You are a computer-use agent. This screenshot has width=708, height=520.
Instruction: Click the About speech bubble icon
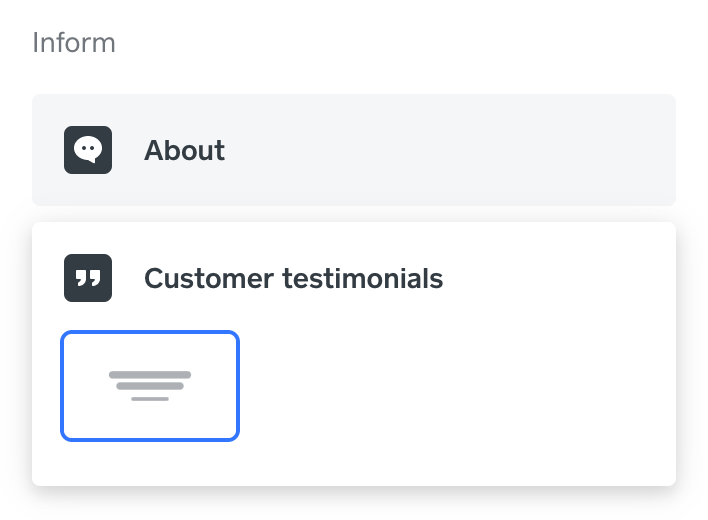point(88,150)
